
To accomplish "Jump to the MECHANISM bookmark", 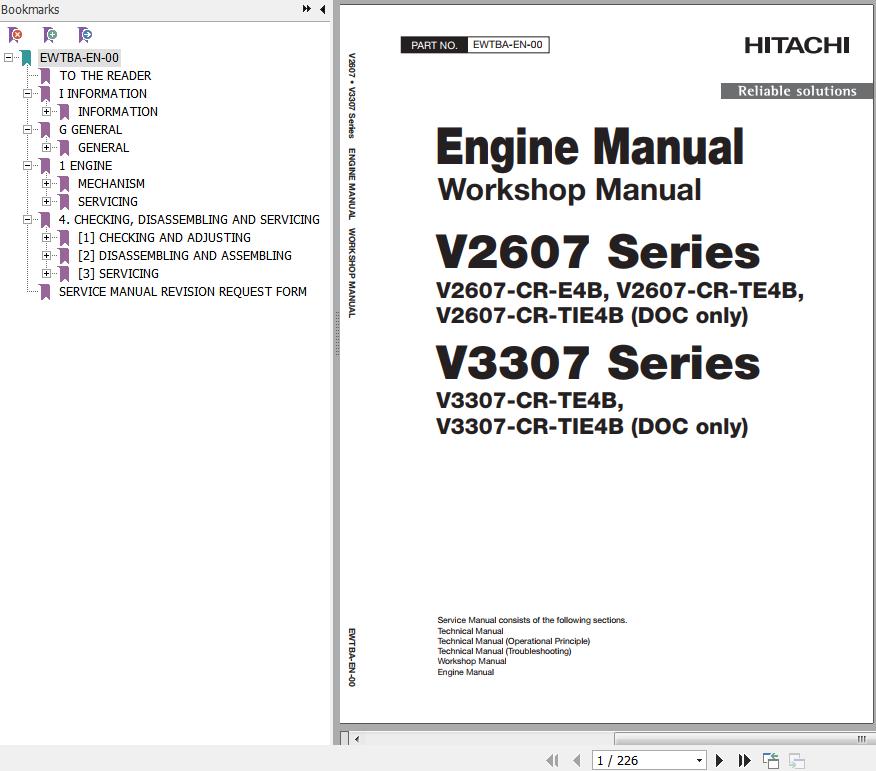I will click(111, 183).
